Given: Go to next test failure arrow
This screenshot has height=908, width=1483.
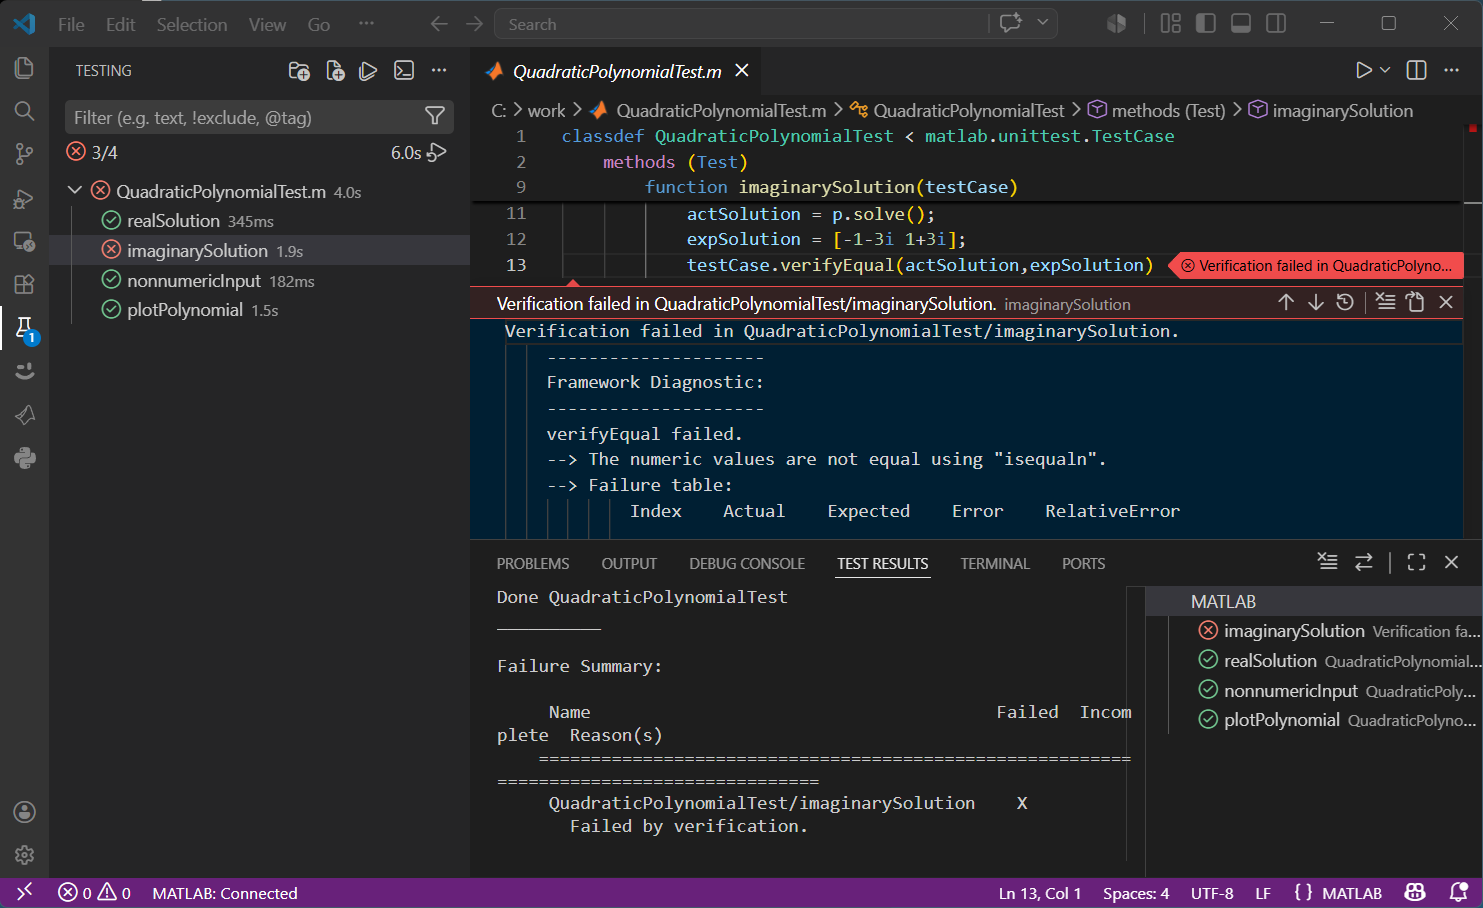Looking at the screenshot, I should [x=1316, y=302].
